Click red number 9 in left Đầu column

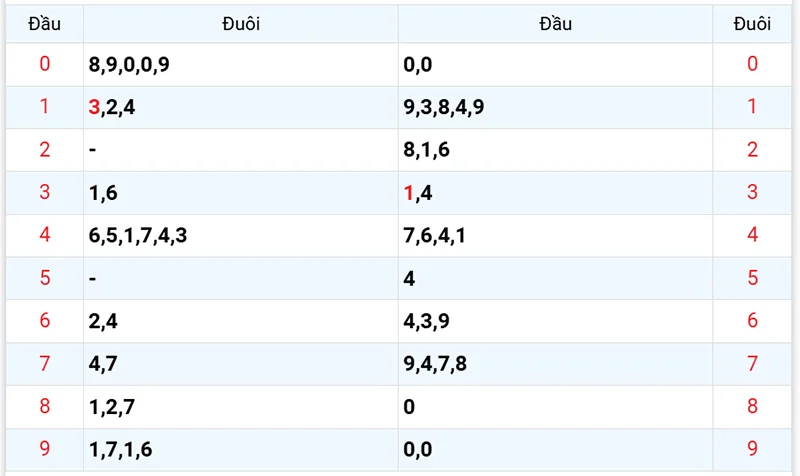[43, 450]
